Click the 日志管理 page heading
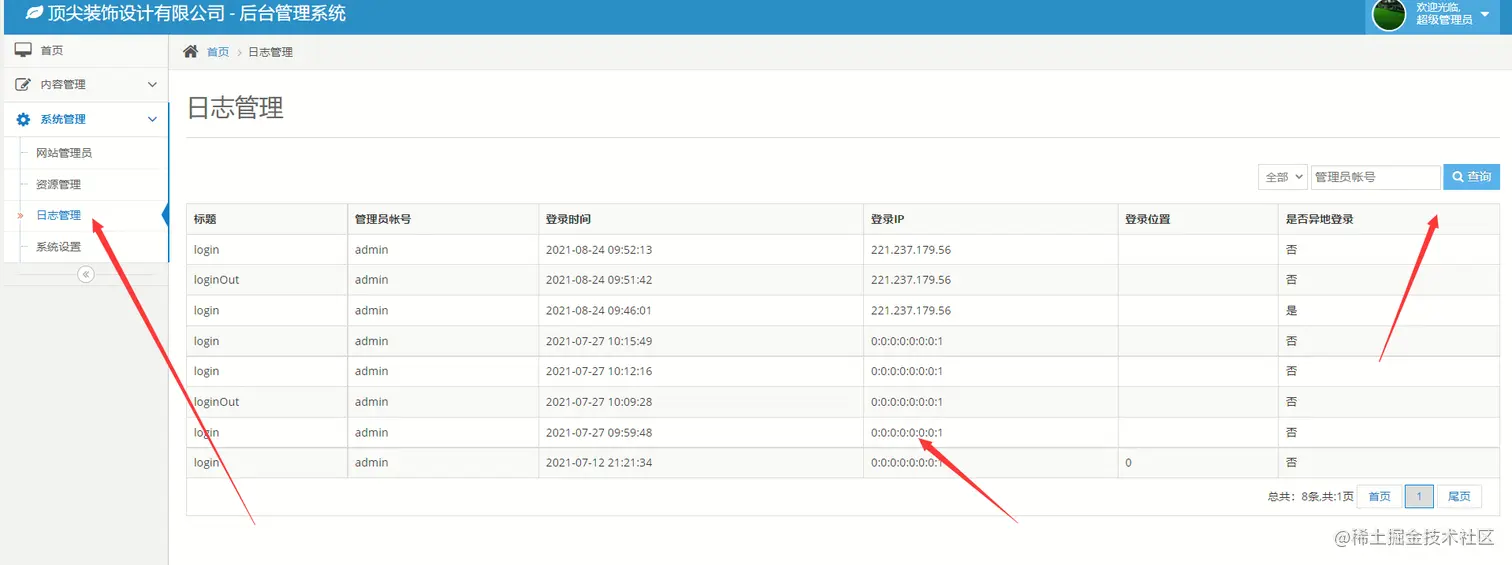 point(235,107)
